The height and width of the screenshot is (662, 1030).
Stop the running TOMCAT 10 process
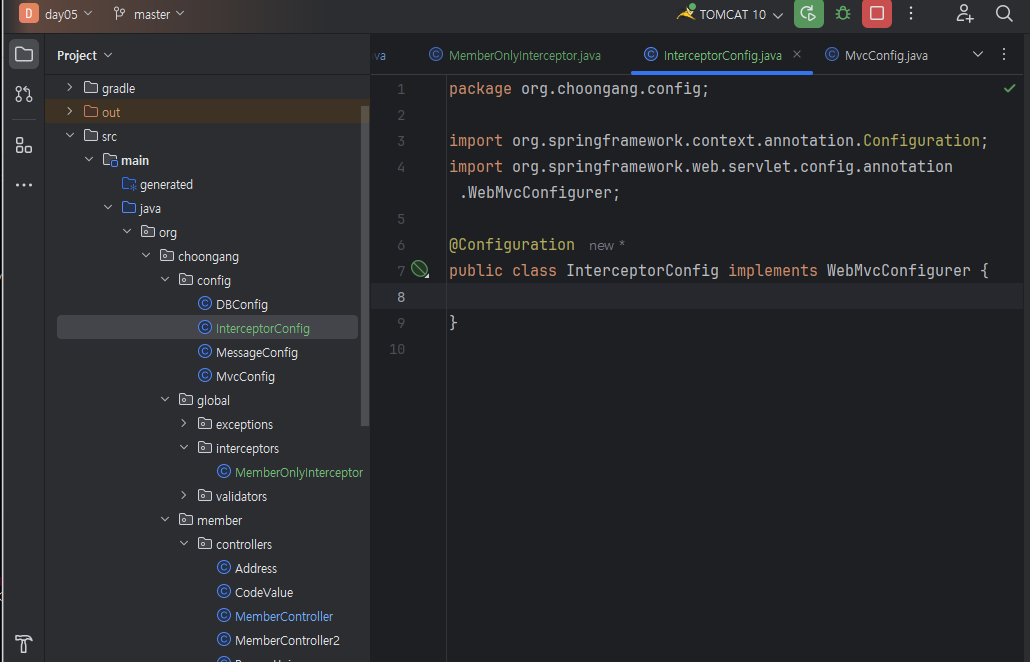[877, 14]
